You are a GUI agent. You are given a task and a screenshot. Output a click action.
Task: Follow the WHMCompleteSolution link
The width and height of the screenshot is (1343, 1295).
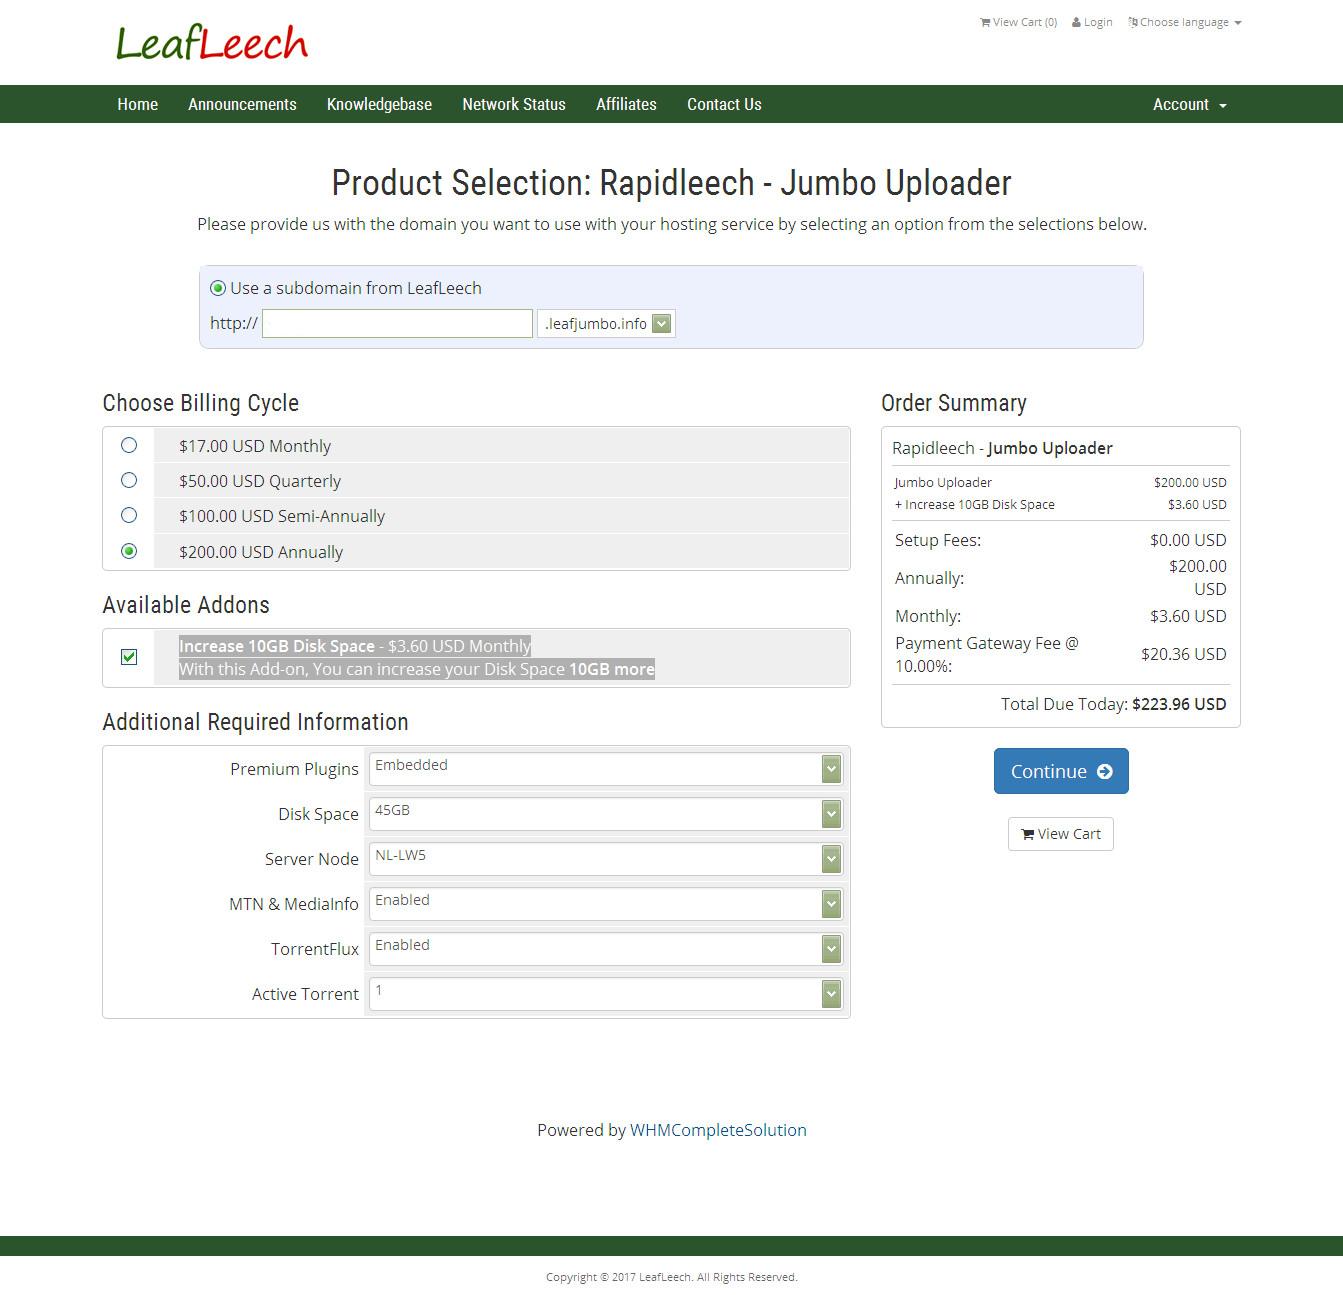click(717, 1130)
